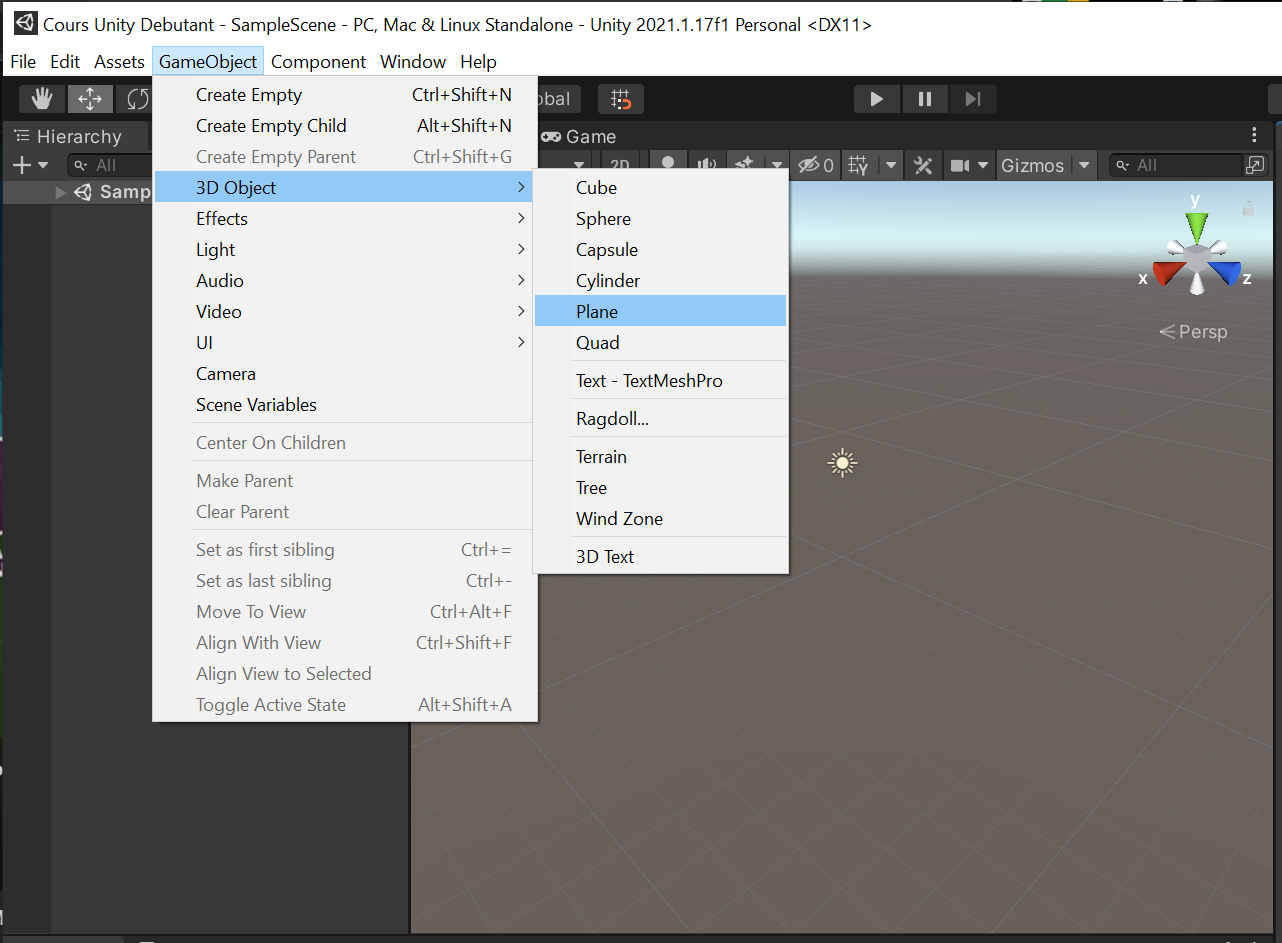Select the Hand tool in toolbar

(41, 99)
